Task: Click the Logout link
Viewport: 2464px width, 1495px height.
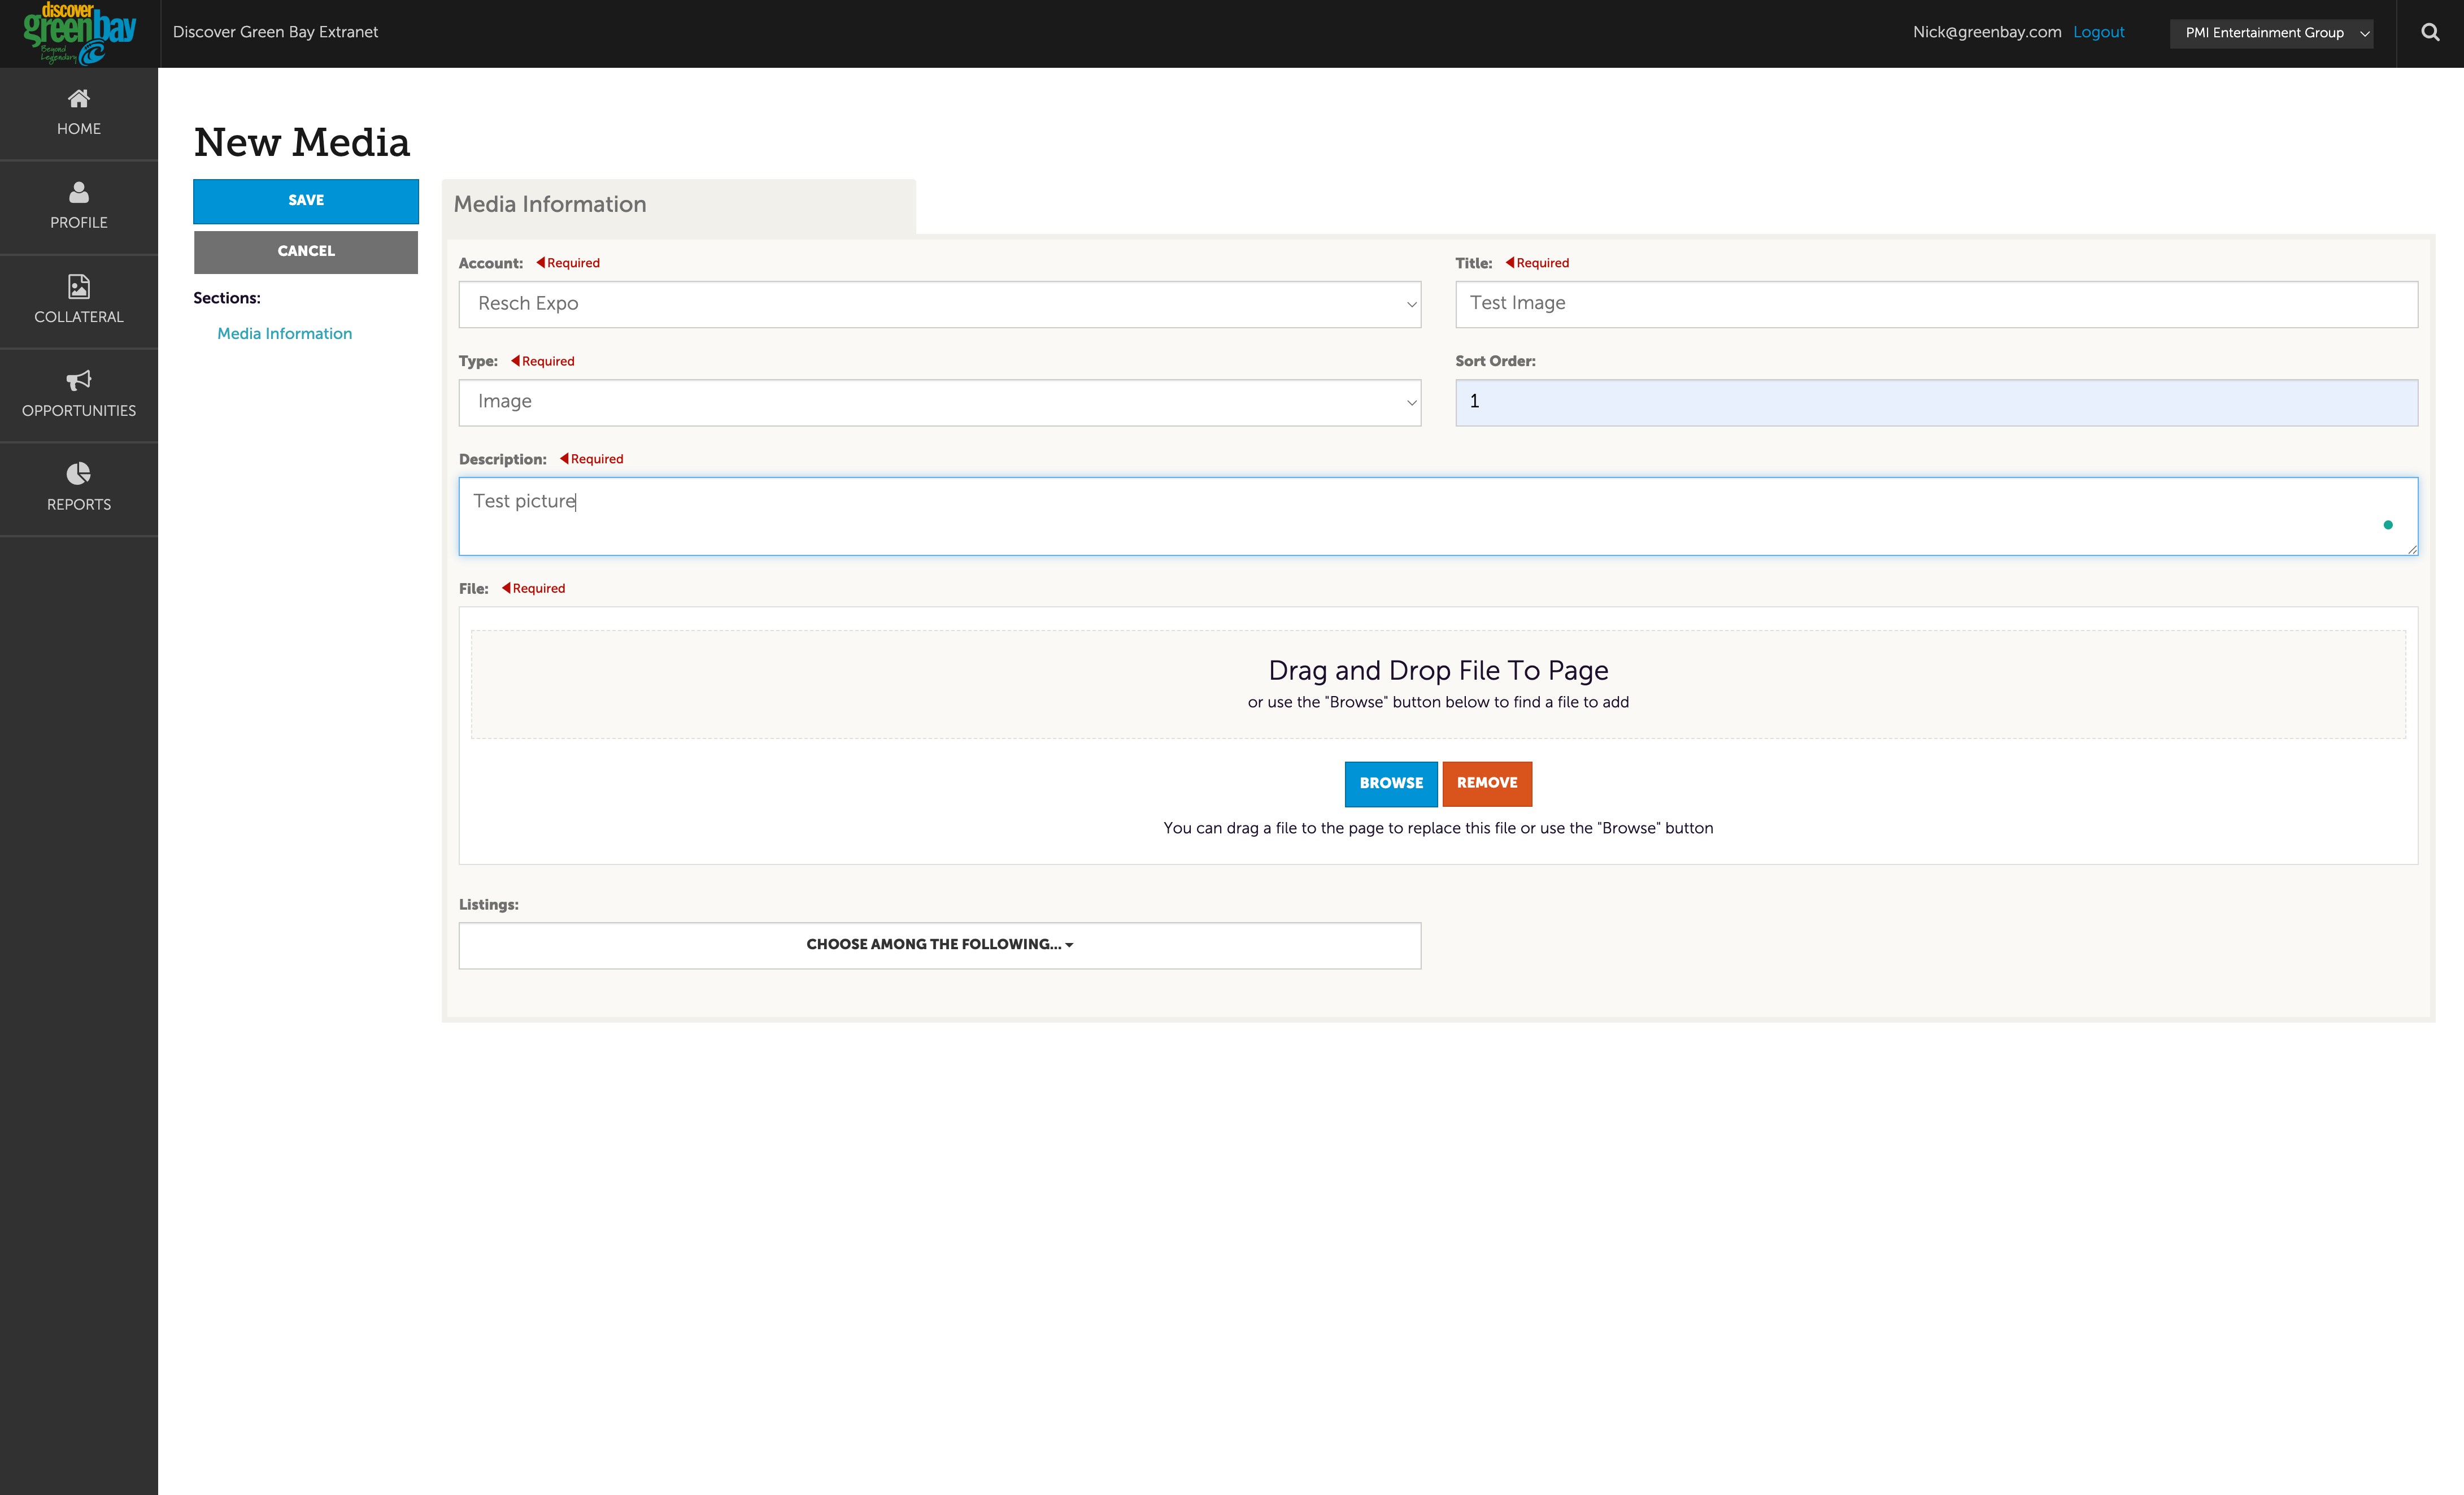Action: click(x=2098, y=32)
